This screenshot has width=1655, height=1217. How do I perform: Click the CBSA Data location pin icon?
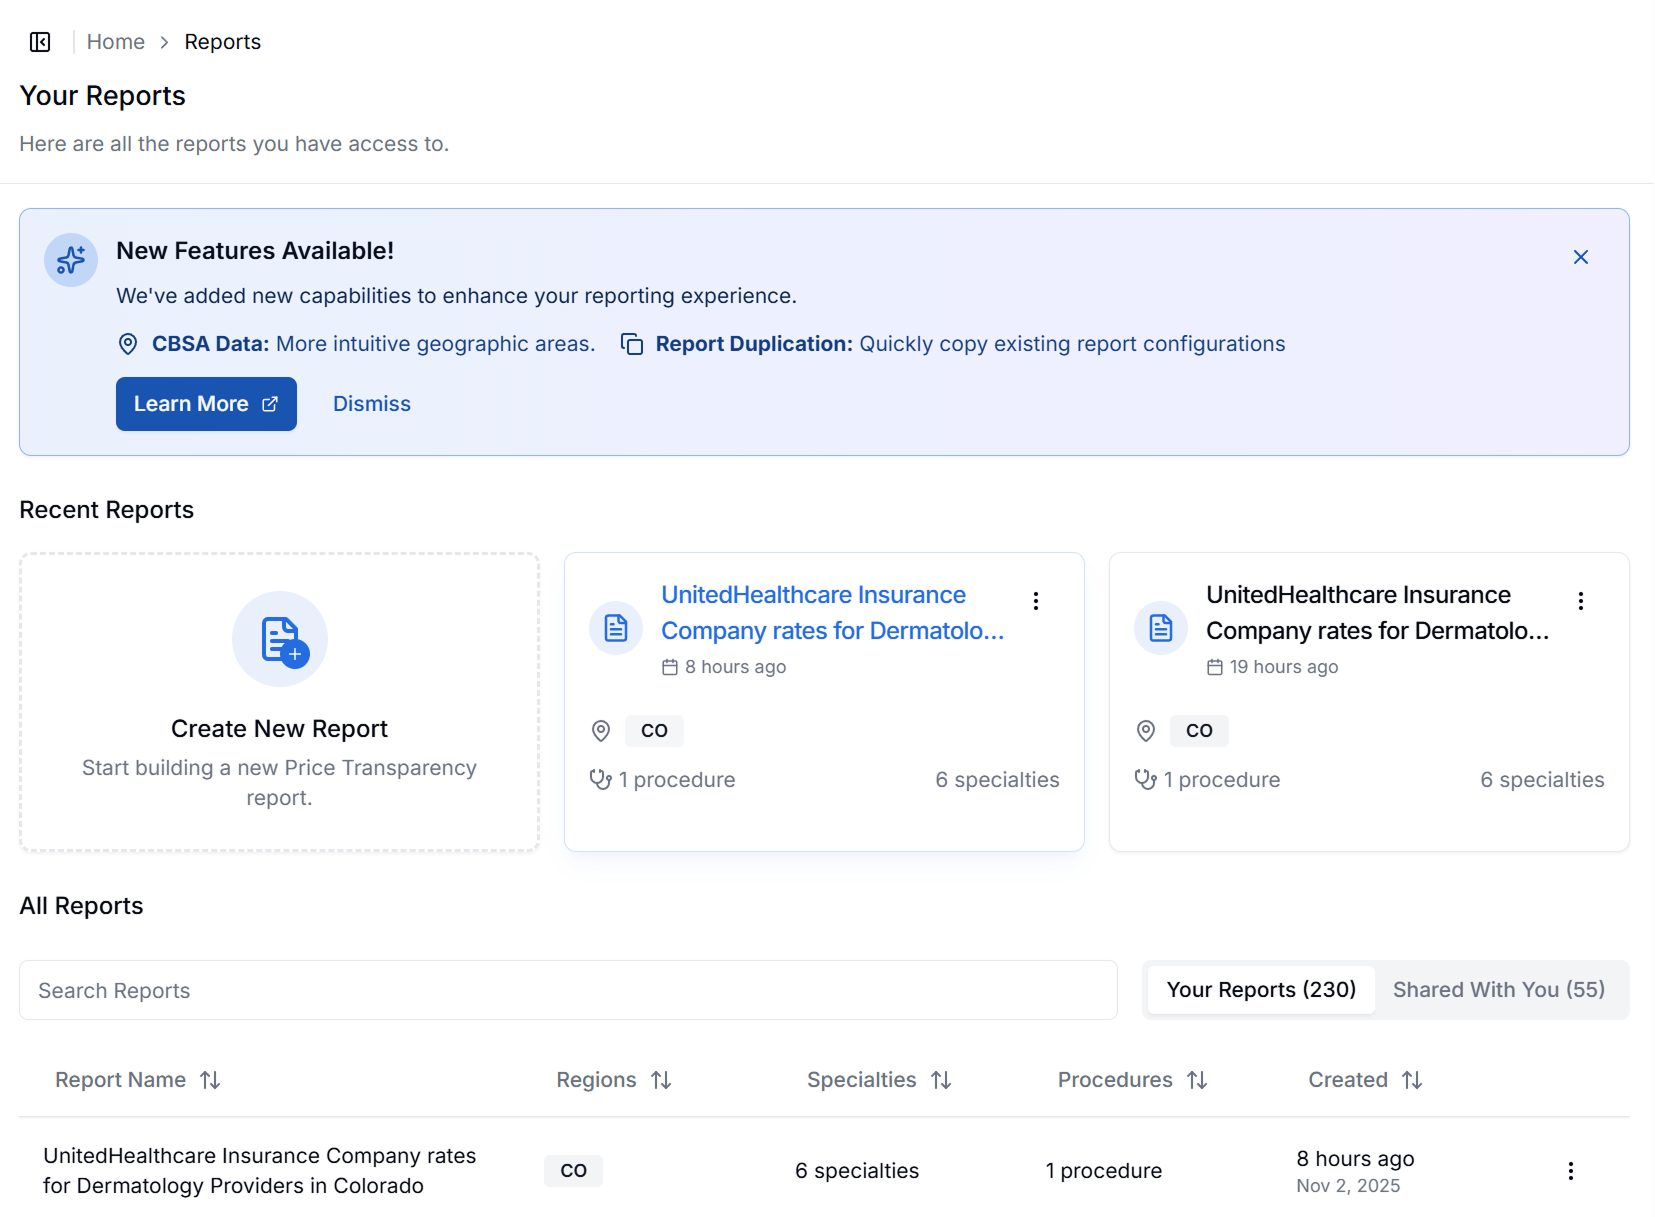(x=128, y=344)
